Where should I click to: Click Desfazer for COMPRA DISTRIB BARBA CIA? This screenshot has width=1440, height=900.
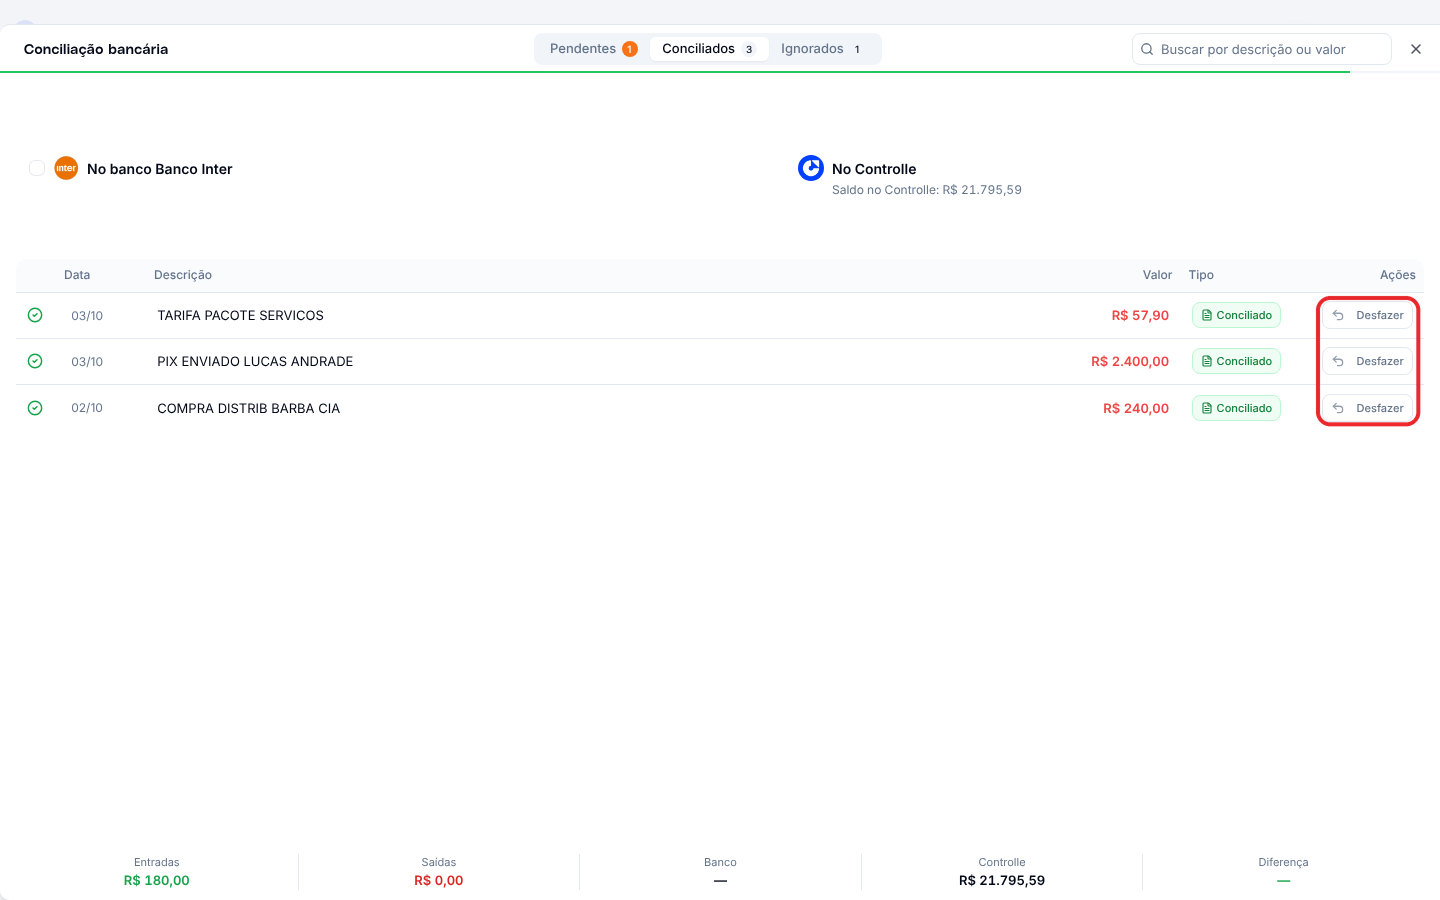pos(1367,408)
